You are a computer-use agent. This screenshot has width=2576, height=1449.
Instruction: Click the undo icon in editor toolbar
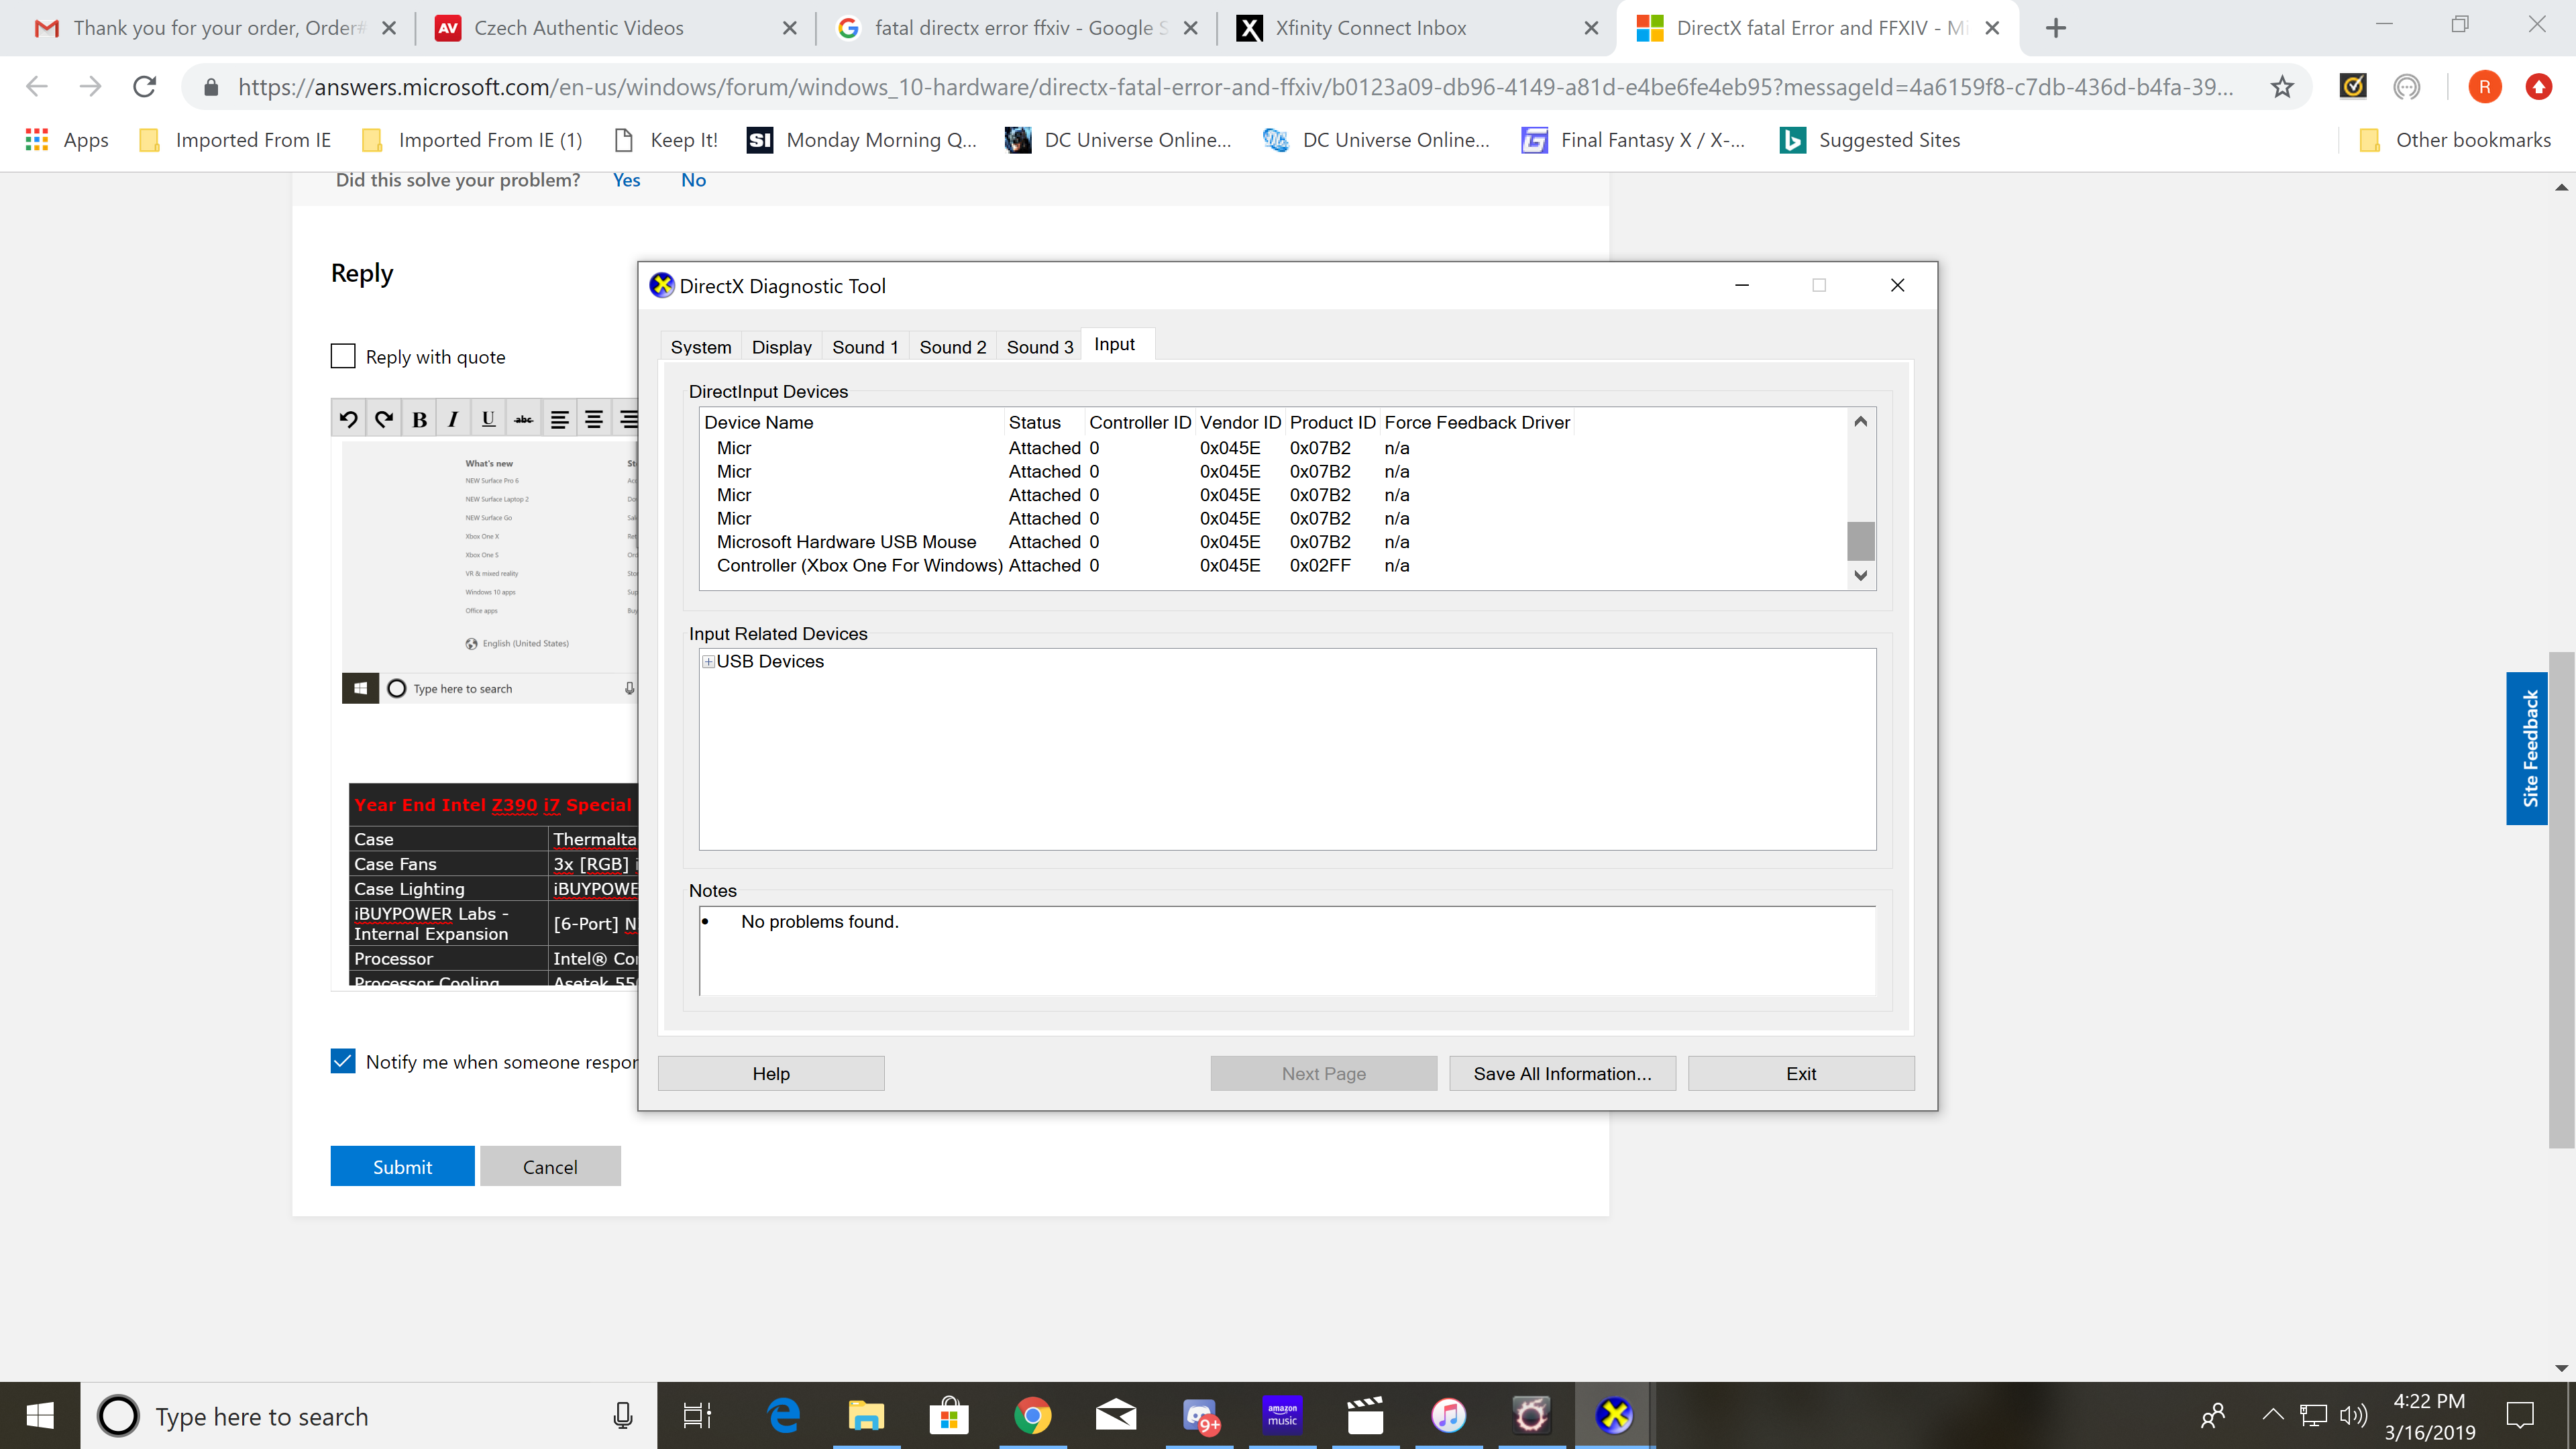coord(348,419)
